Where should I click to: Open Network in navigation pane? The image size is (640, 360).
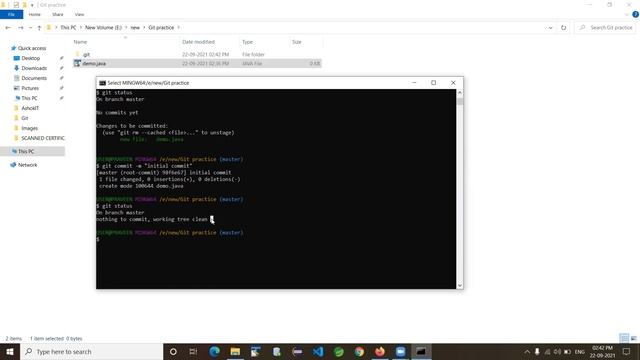pos(27,165)
